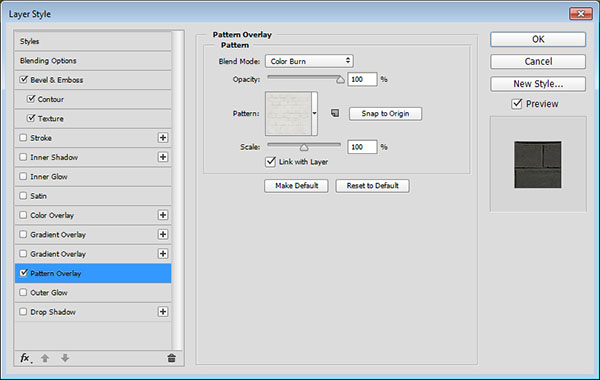The image size is (600, 380).
Task: Add another Color Overlay with plus icon
Action: pos(163,215)
